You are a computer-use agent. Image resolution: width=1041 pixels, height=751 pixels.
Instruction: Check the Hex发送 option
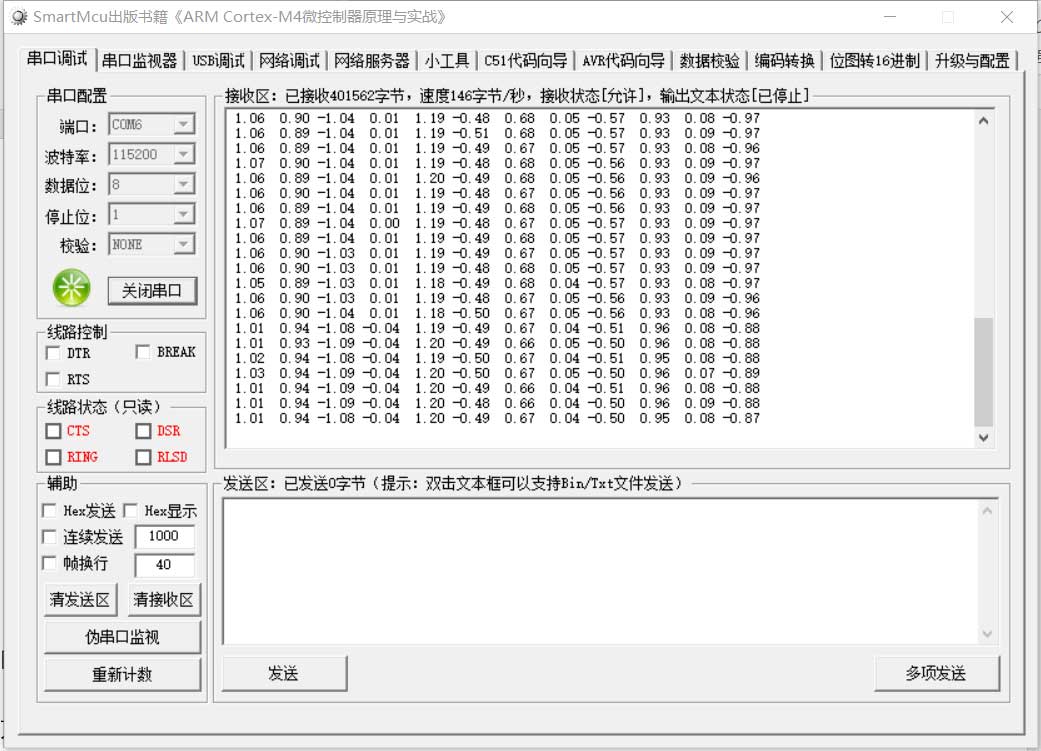[49, 511]
